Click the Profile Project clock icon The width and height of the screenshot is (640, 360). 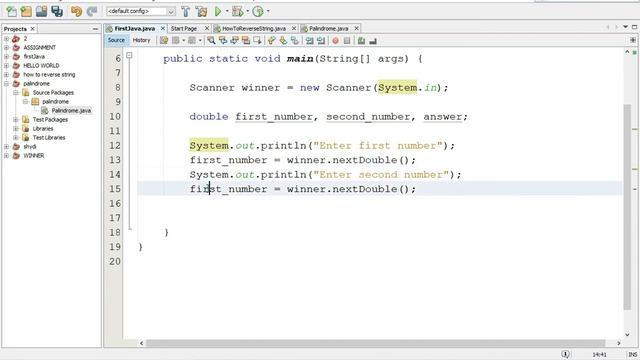click(x=258, y=11)
